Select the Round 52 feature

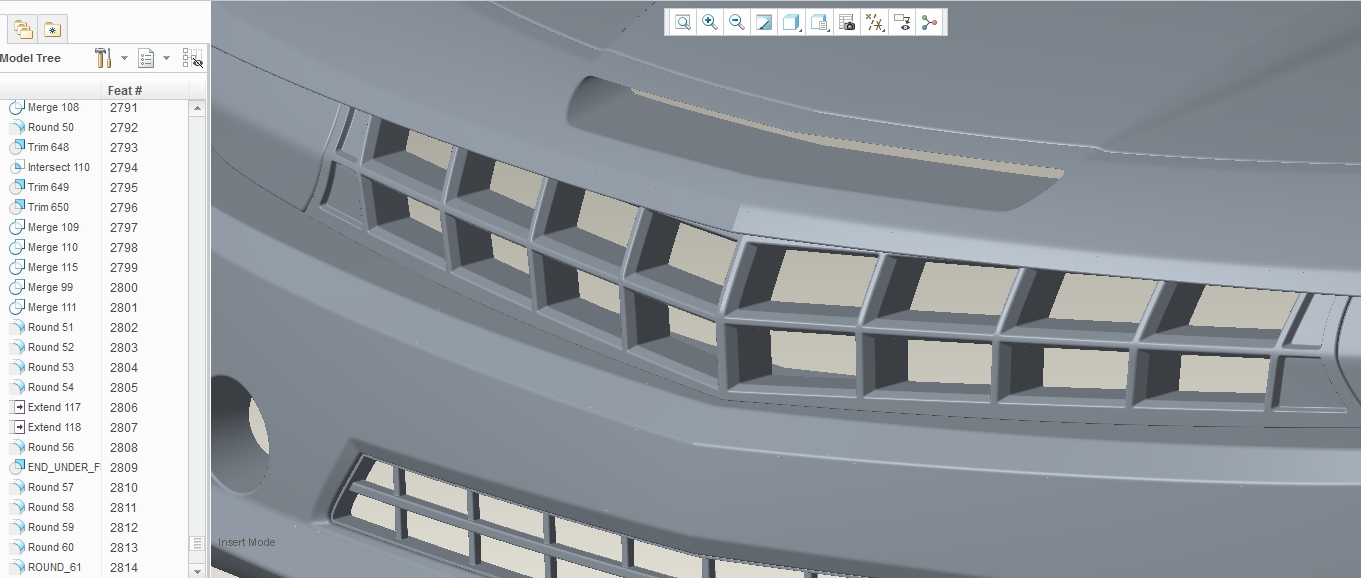coord(51,347)
